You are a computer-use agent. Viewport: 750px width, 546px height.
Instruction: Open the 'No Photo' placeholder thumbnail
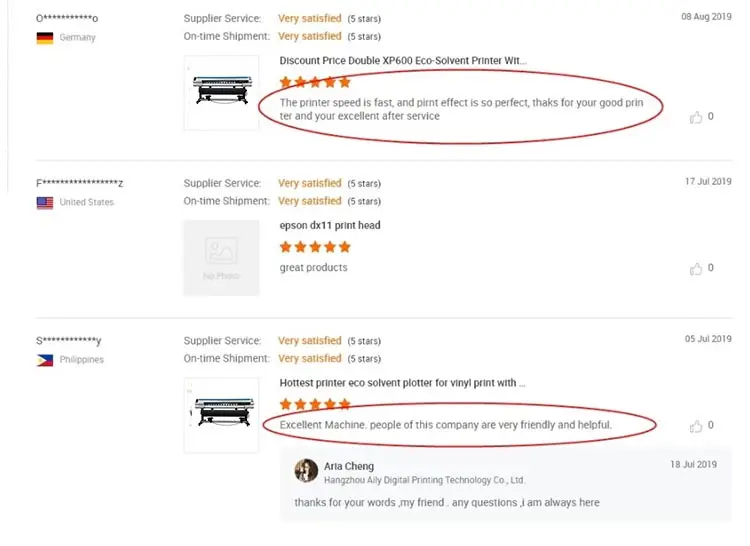pos(221,257)
